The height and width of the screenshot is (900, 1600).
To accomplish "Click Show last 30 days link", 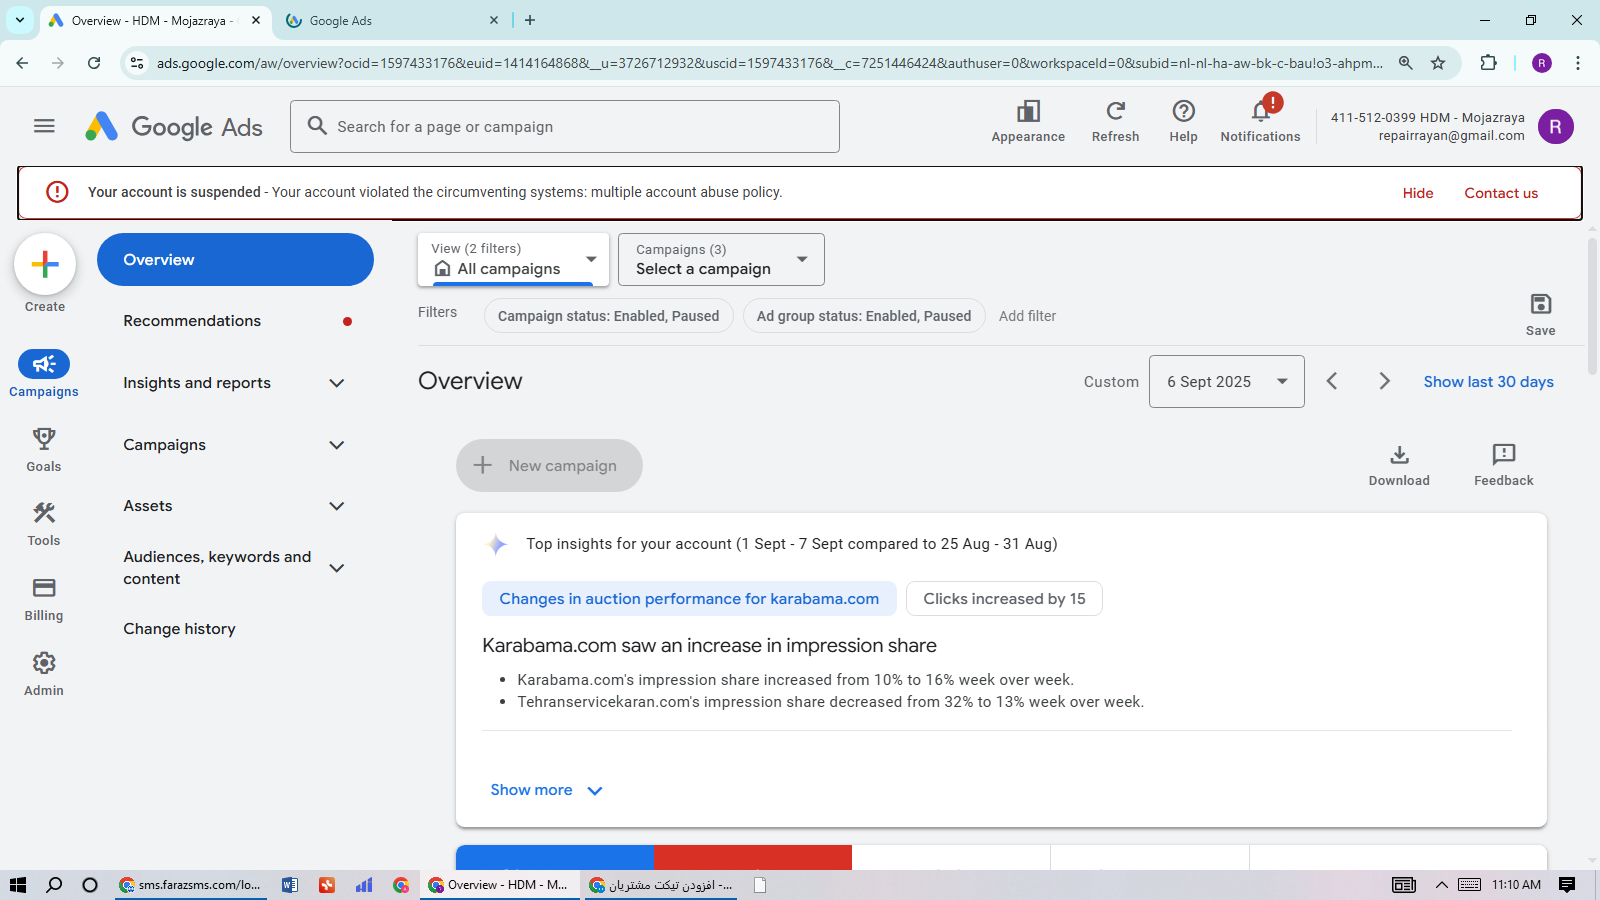I will tap(1488, 382).
